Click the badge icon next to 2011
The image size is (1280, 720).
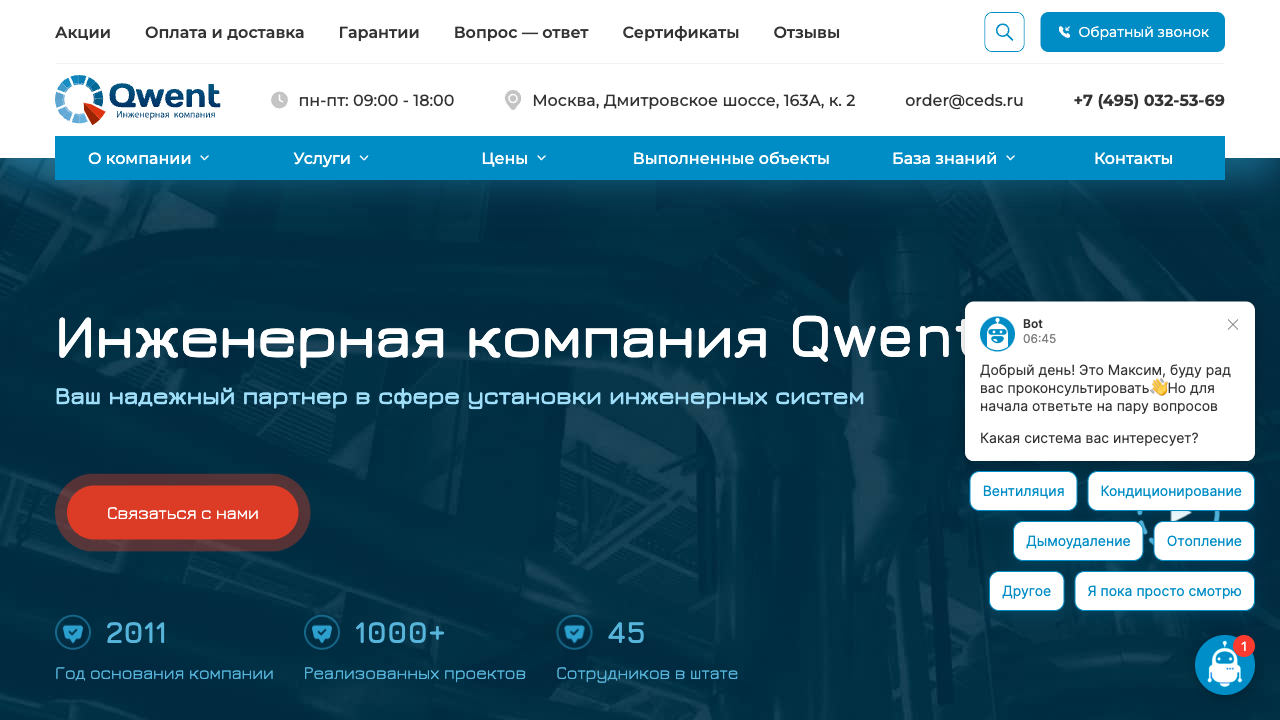(x=72, y=632)
